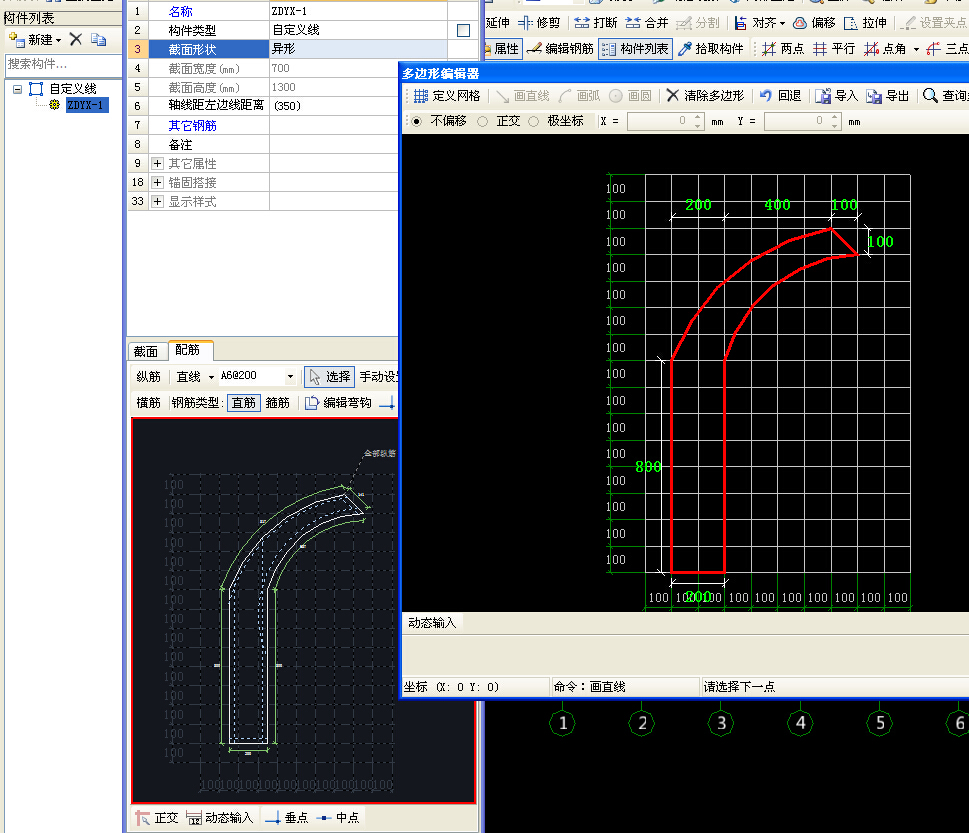Expand the 其它属性 property group

point(157,164)
